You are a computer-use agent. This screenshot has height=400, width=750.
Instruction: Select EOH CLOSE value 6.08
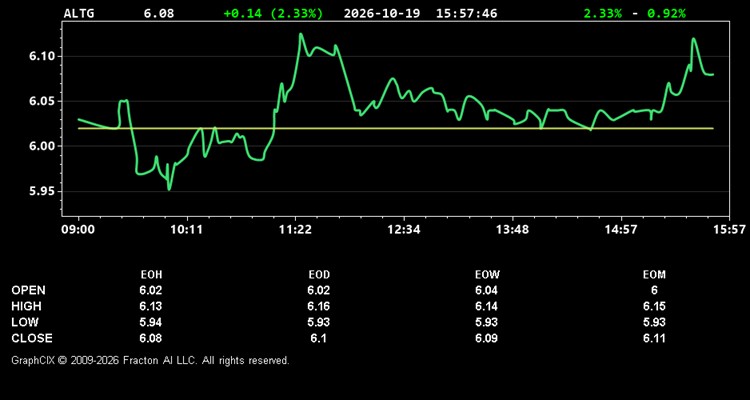click(x=151, y=338)
